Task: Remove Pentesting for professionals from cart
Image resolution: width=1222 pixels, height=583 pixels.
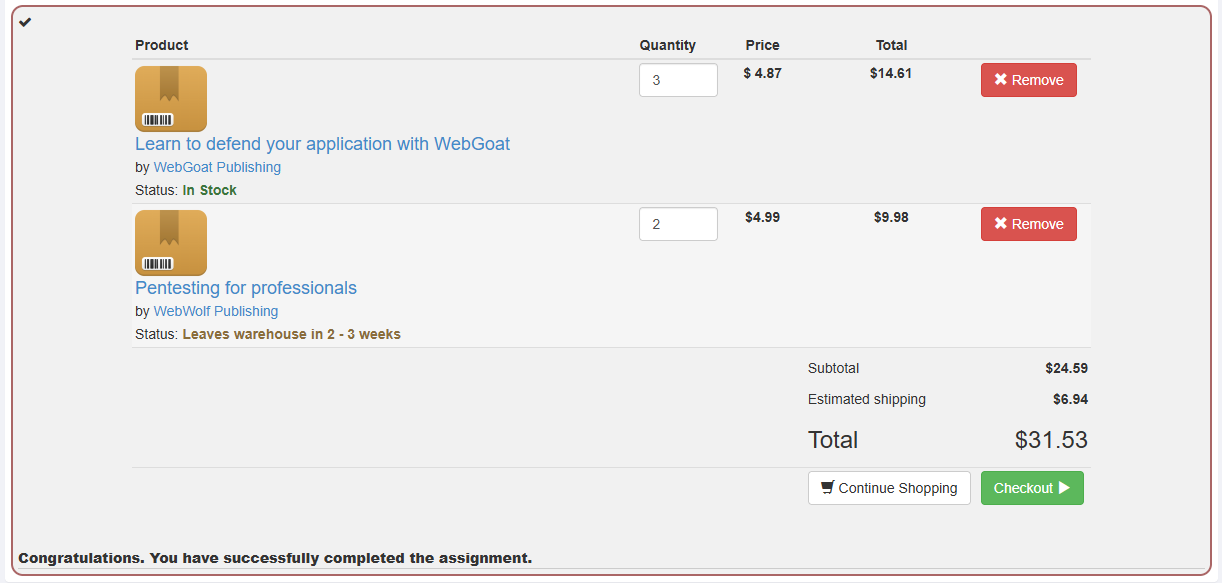Action: click(x=1029, y=224)
